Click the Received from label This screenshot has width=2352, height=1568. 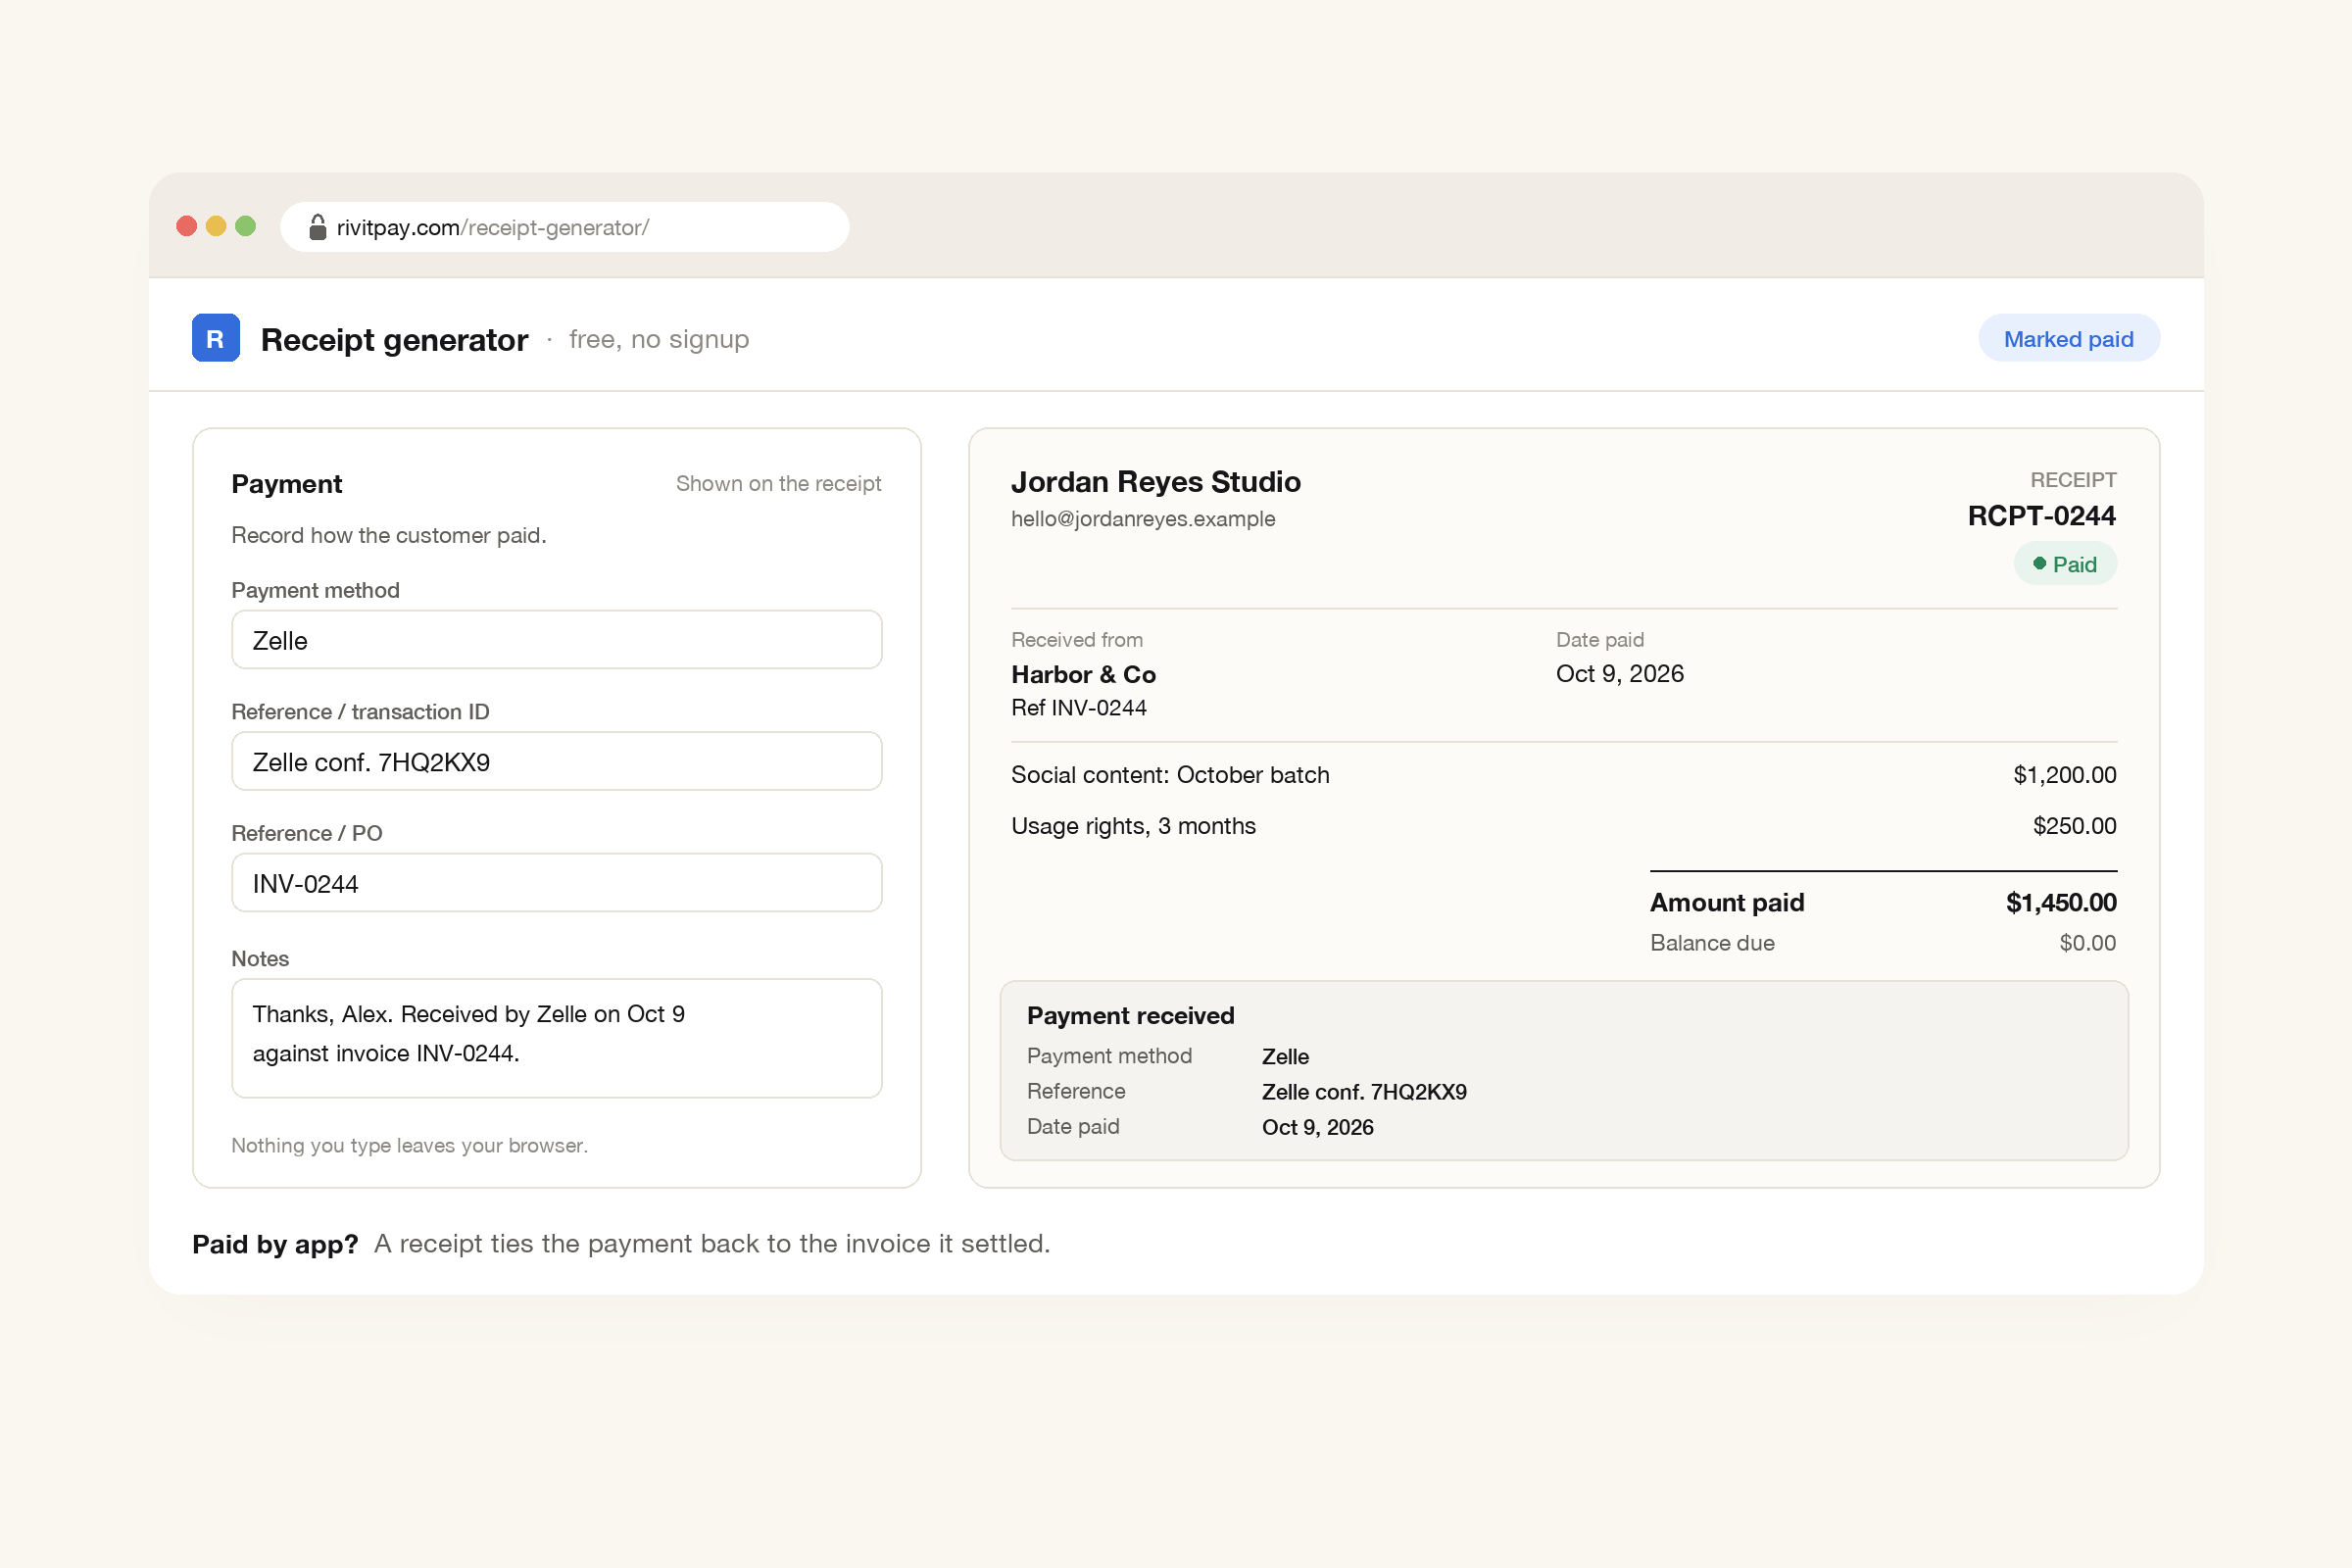1077,640
